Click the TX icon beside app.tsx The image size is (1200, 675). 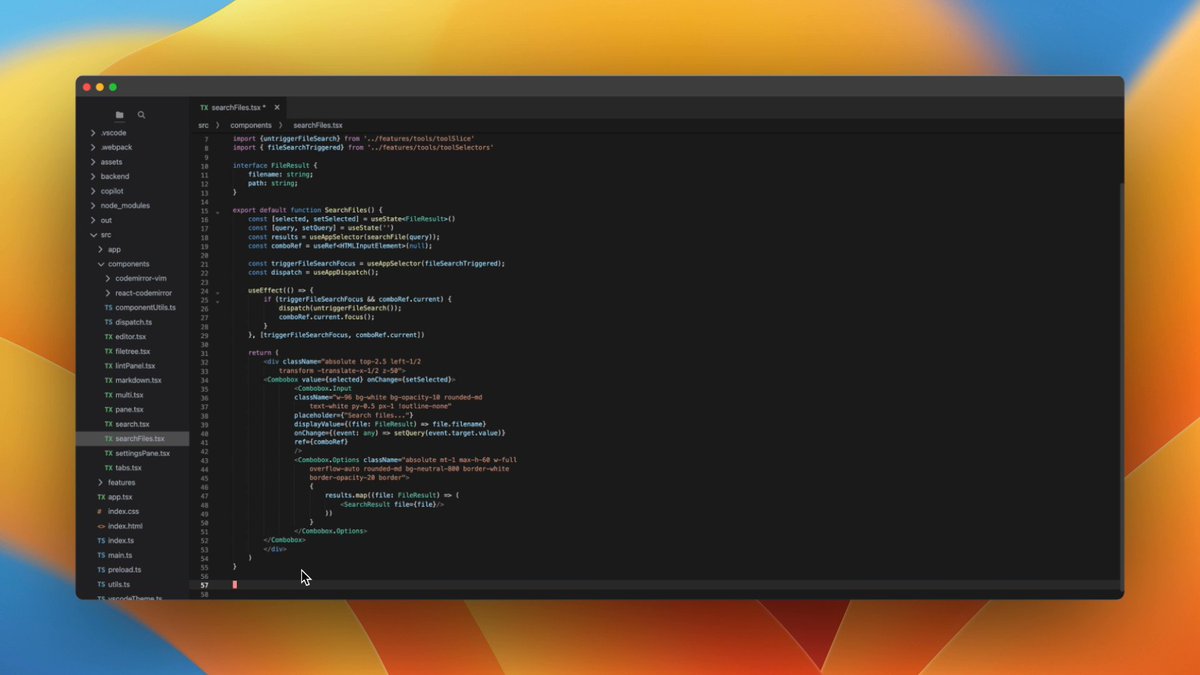click(x=100, y=497)
